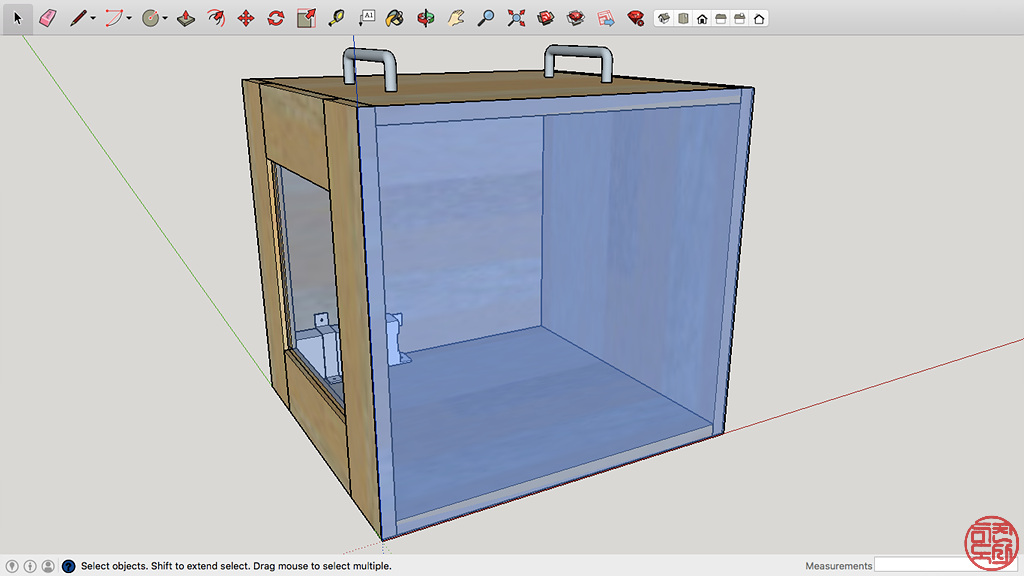
Task: Switch to Right view
Action: 721,19
